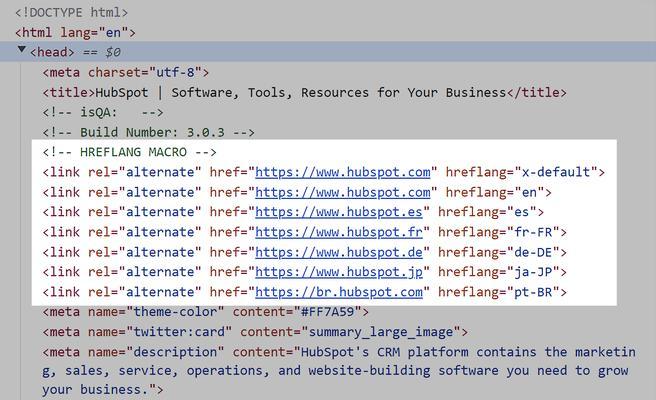
Task: Click the hreflang "pt-BR" value
Action: [533, 292]
